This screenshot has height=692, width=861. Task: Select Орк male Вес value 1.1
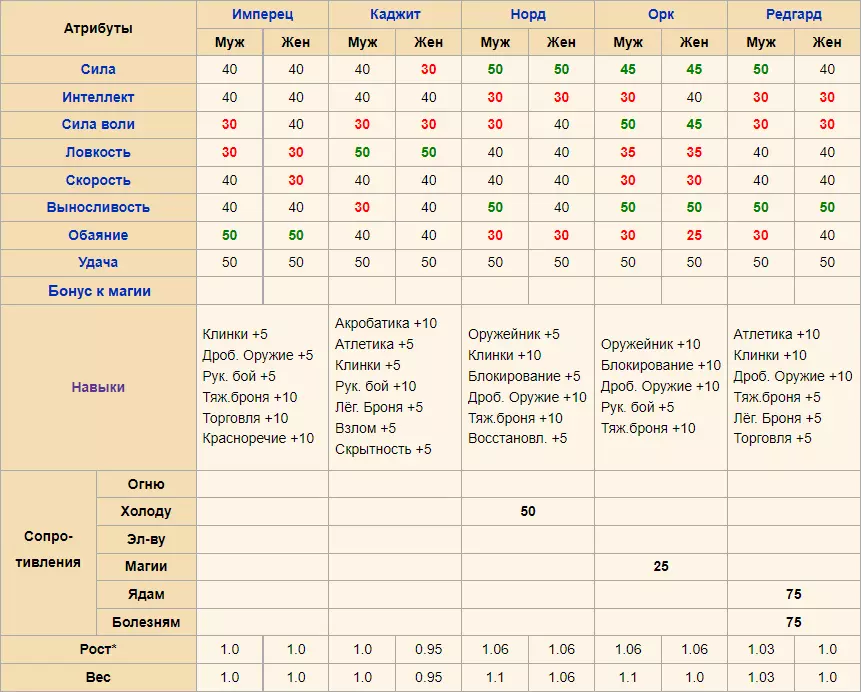pyautogui.click(x=628, y=677)
